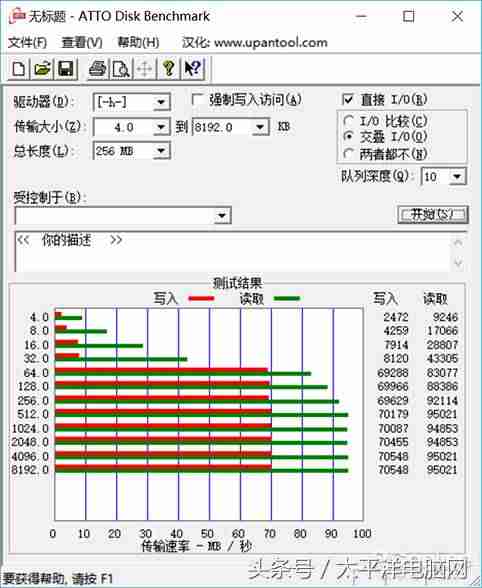Click the 开始(S) start button

coord(432,214)
